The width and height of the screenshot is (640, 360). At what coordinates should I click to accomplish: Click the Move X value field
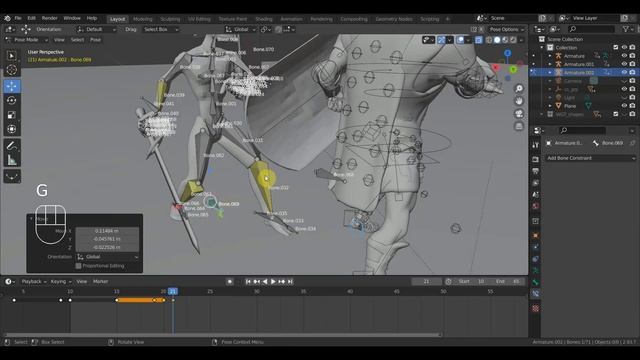click(107, 231)
